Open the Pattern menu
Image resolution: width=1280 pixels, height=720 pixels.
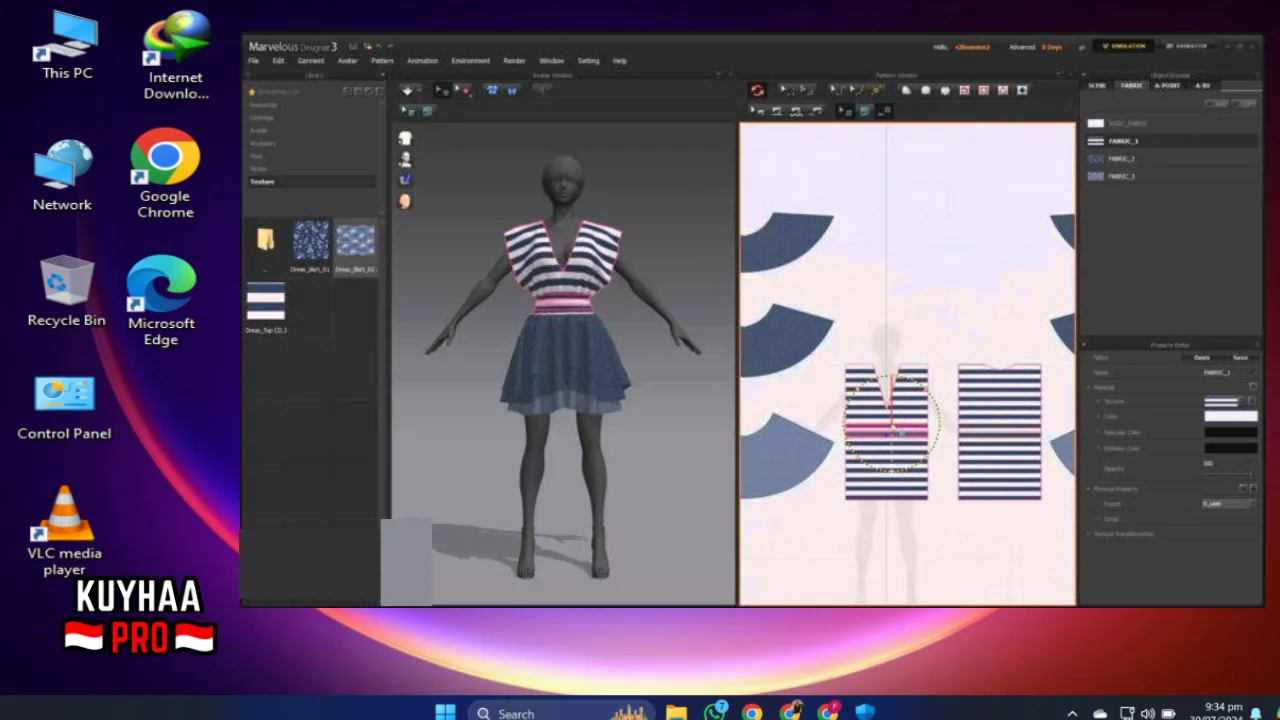[x=382, y=61]
